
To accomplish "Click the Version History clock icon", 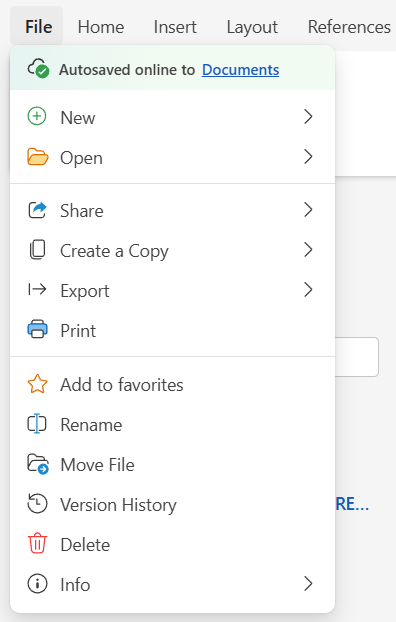I will coord(37,504).
